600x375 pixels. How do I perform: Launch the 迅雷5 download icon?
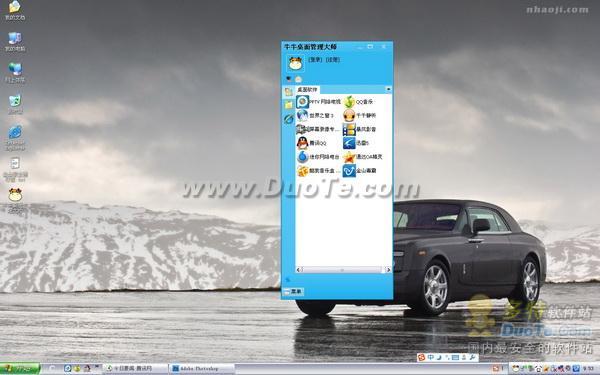coord(356,143)
